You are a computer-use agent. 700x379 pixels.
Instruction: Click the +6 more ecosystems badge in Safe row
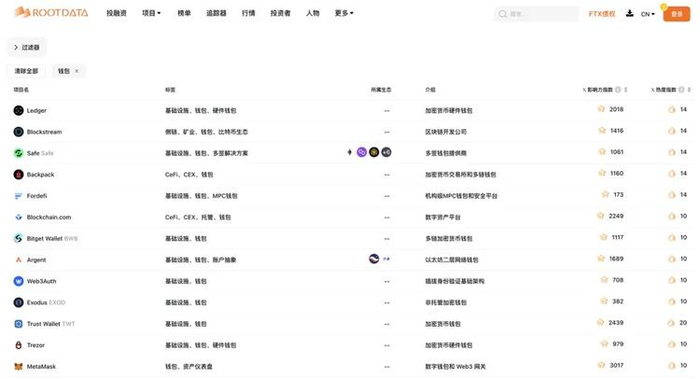coord(387,152)
